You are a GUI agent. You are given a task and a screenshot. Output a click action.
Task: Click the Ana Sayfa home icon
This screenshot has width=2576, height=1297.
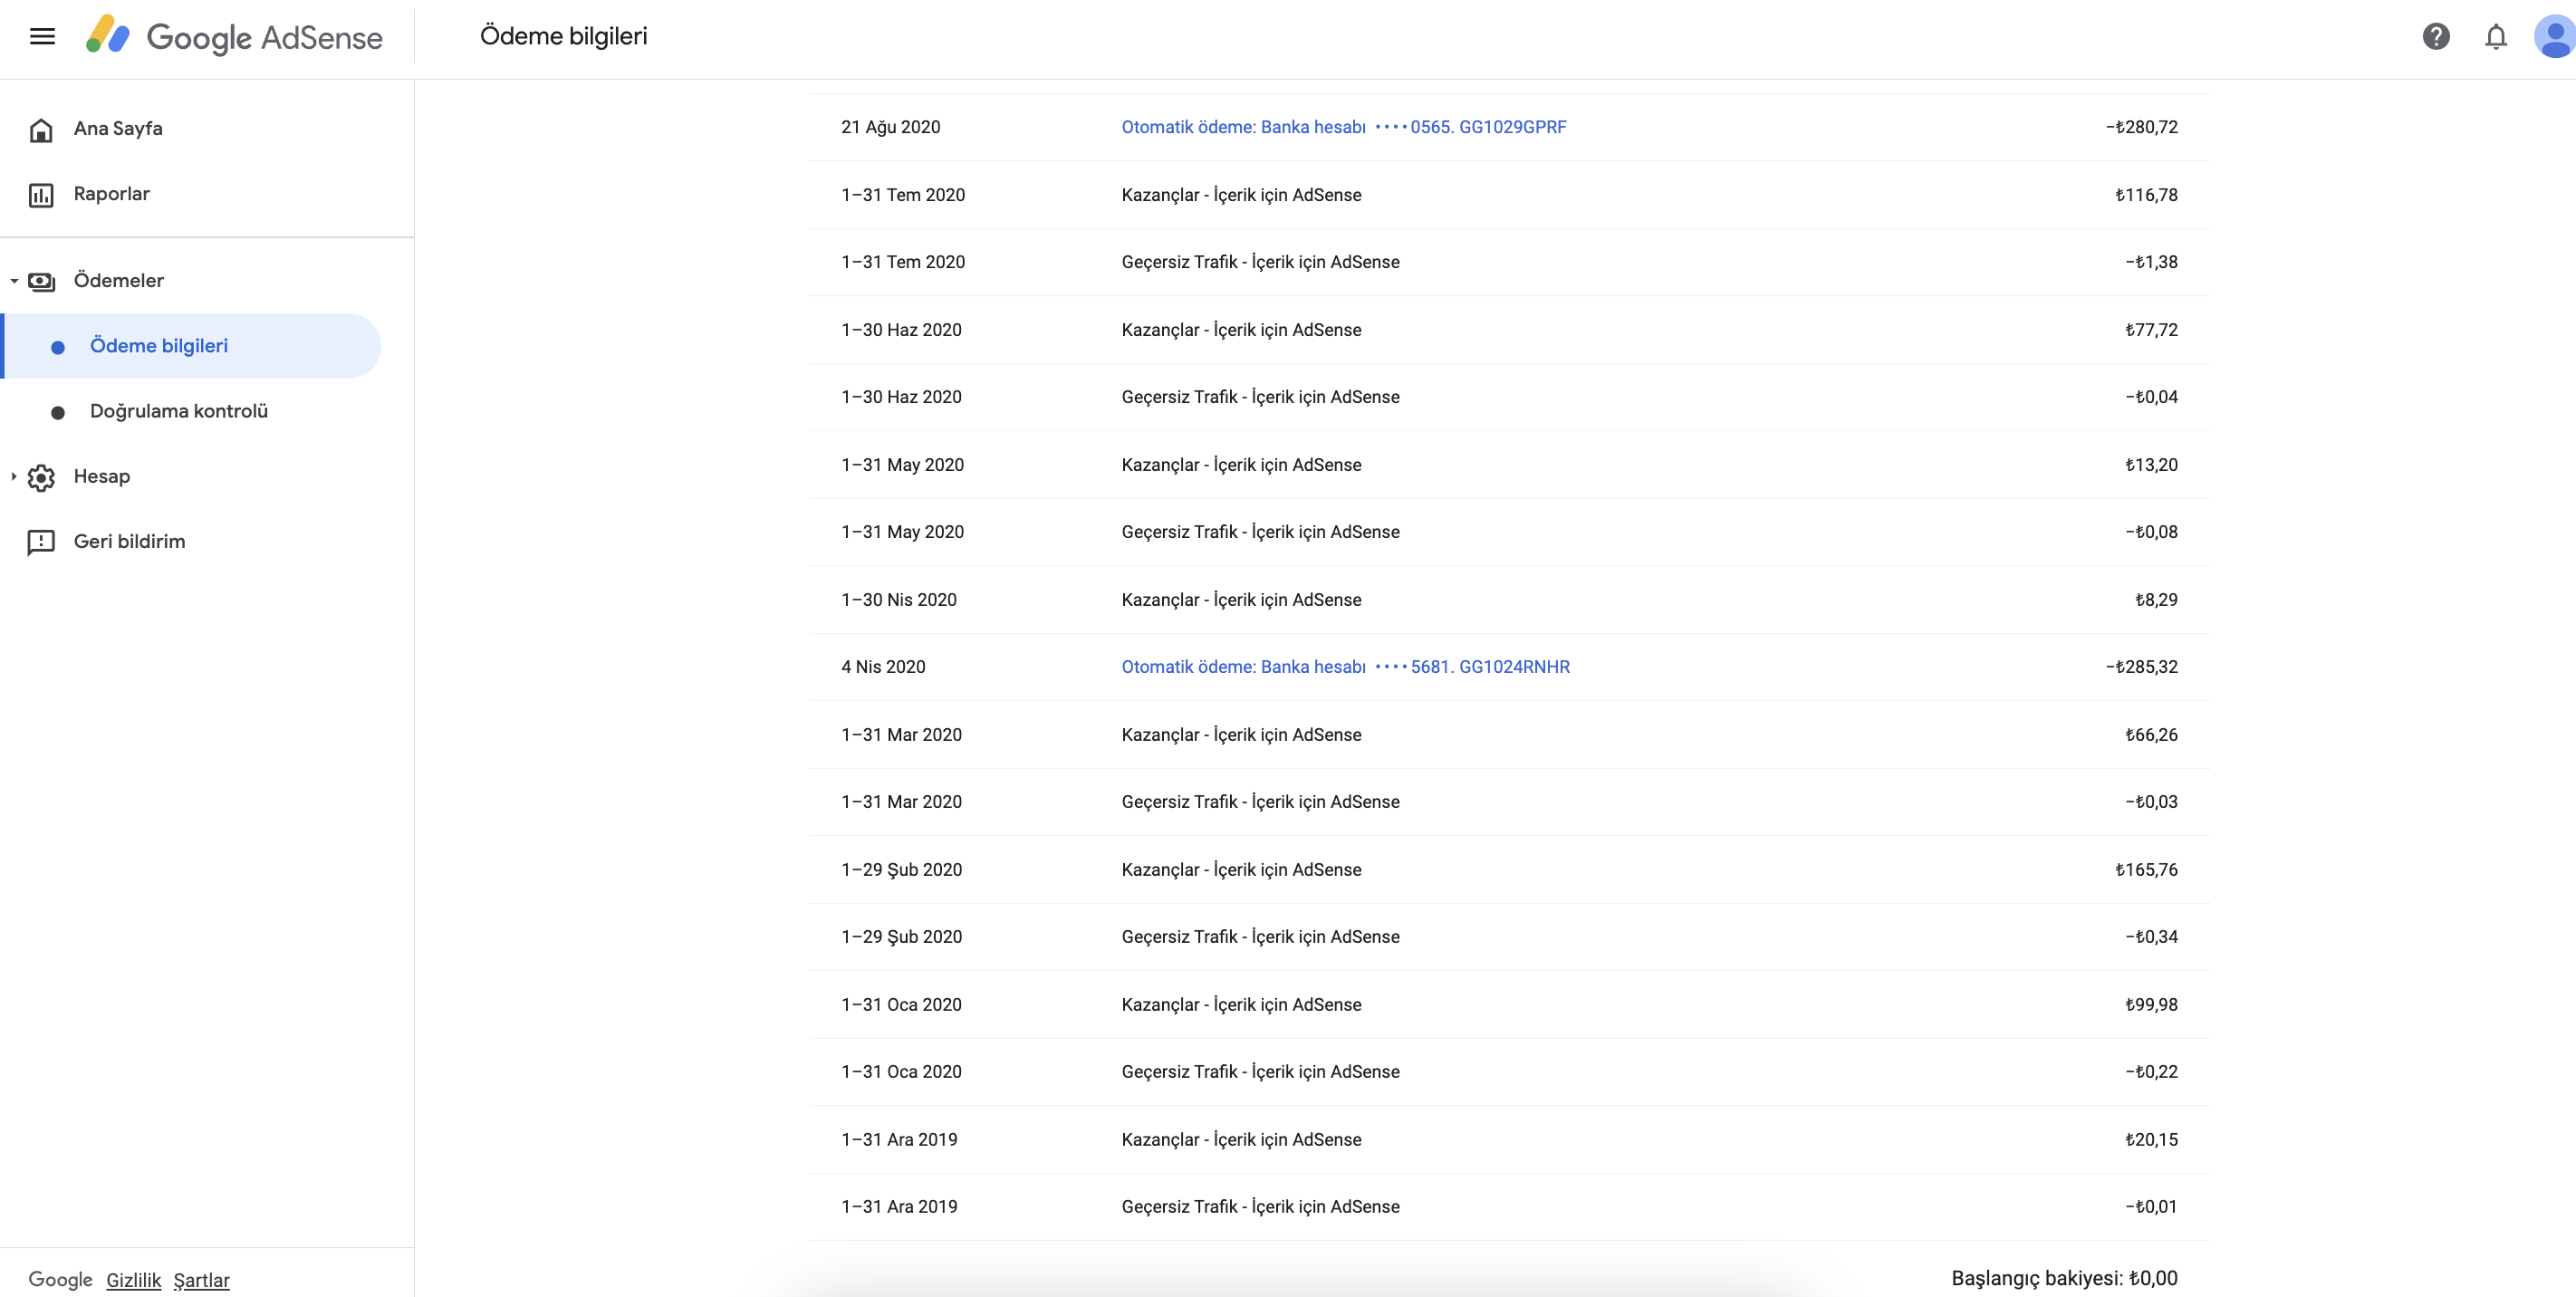point(41,130)
